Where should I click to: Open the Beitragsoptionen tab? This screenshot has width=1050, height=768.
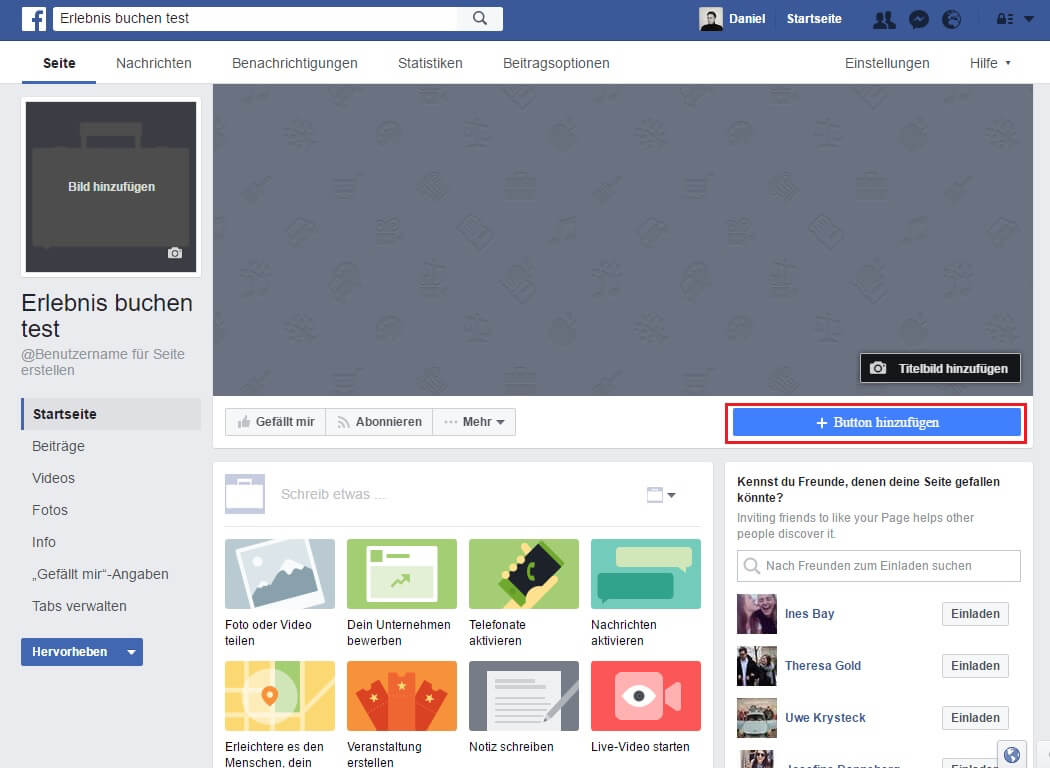[x=556, y=63]
